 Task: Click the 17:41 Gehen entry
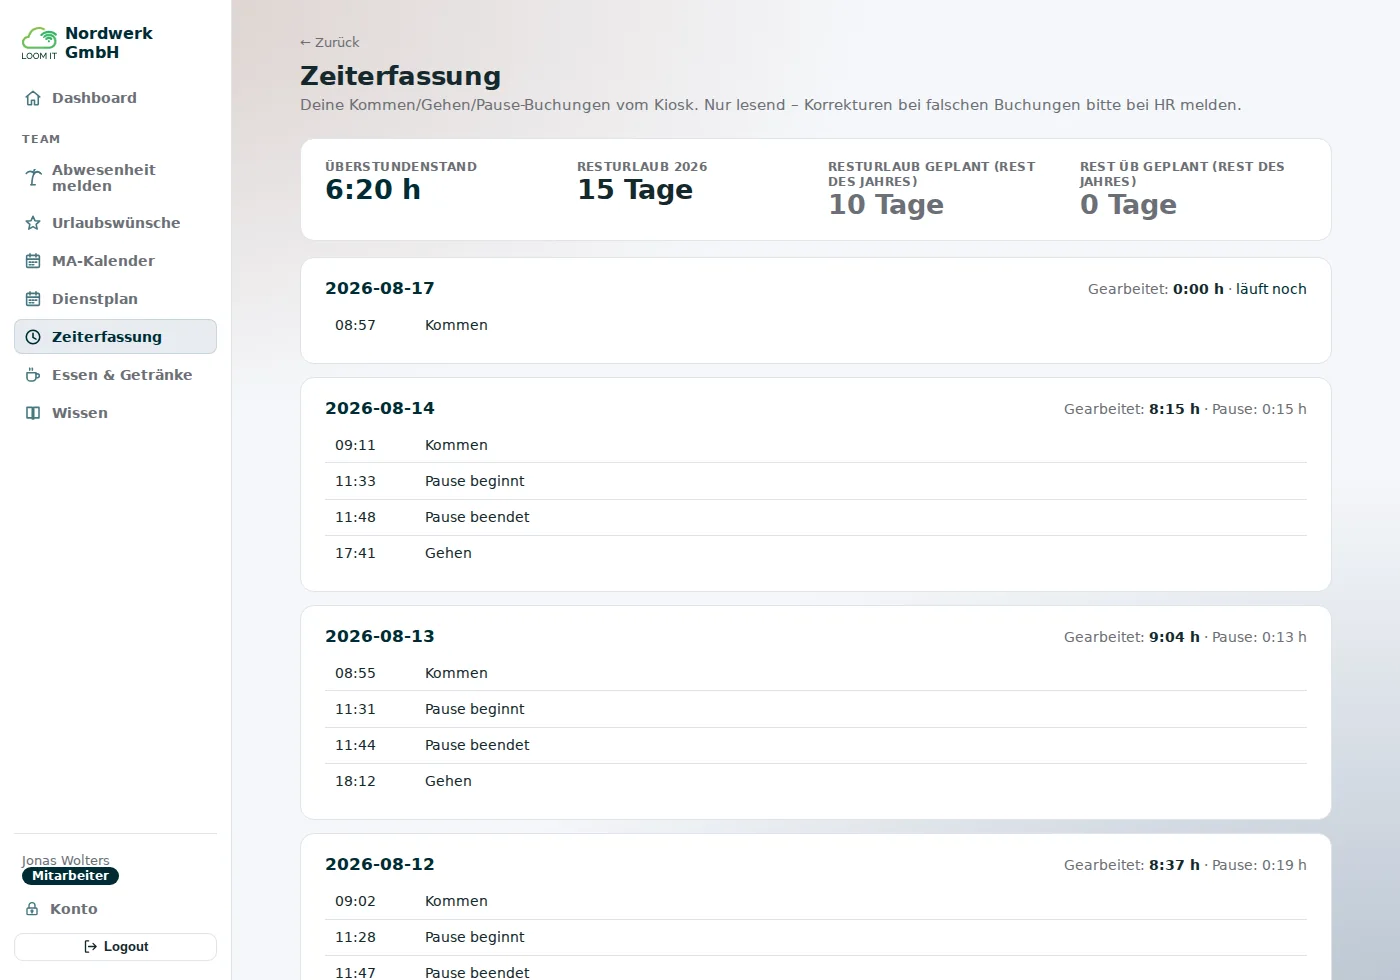tap(816, 553)
